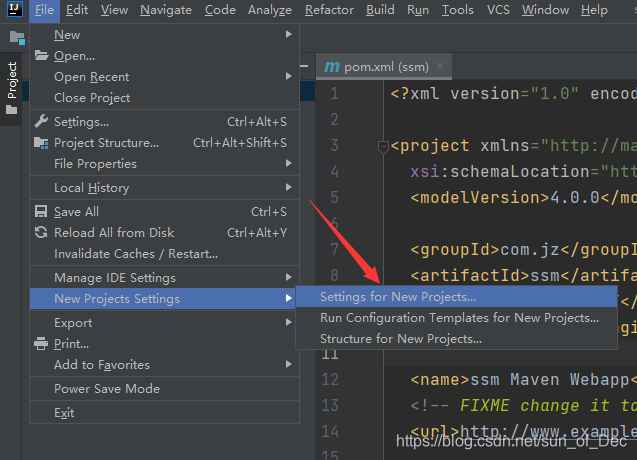Expand the New Projects Settings submenu arrow
Viewport: 637px width, 460px height.
[288, 298]
